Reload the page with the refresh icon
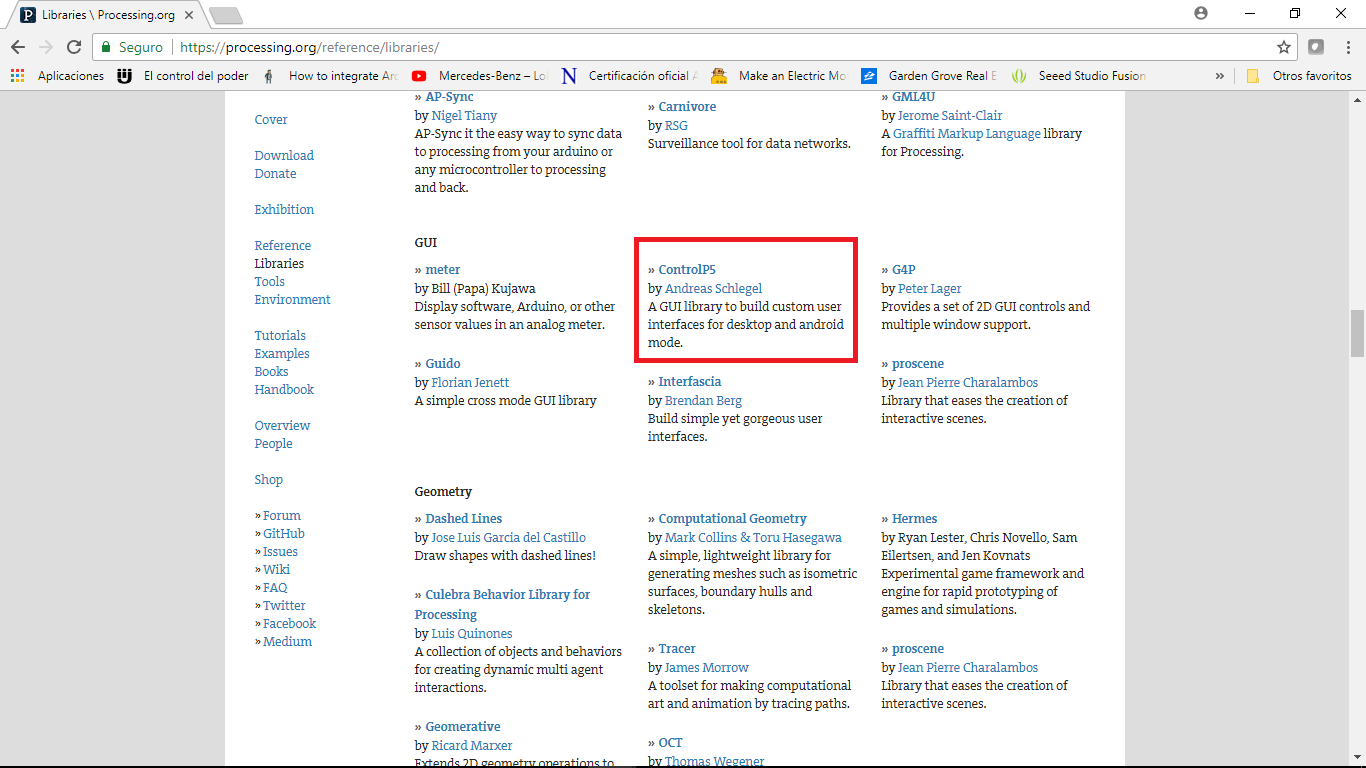The height and width of the screenshot is (768, 1366). tap(74, 47)
